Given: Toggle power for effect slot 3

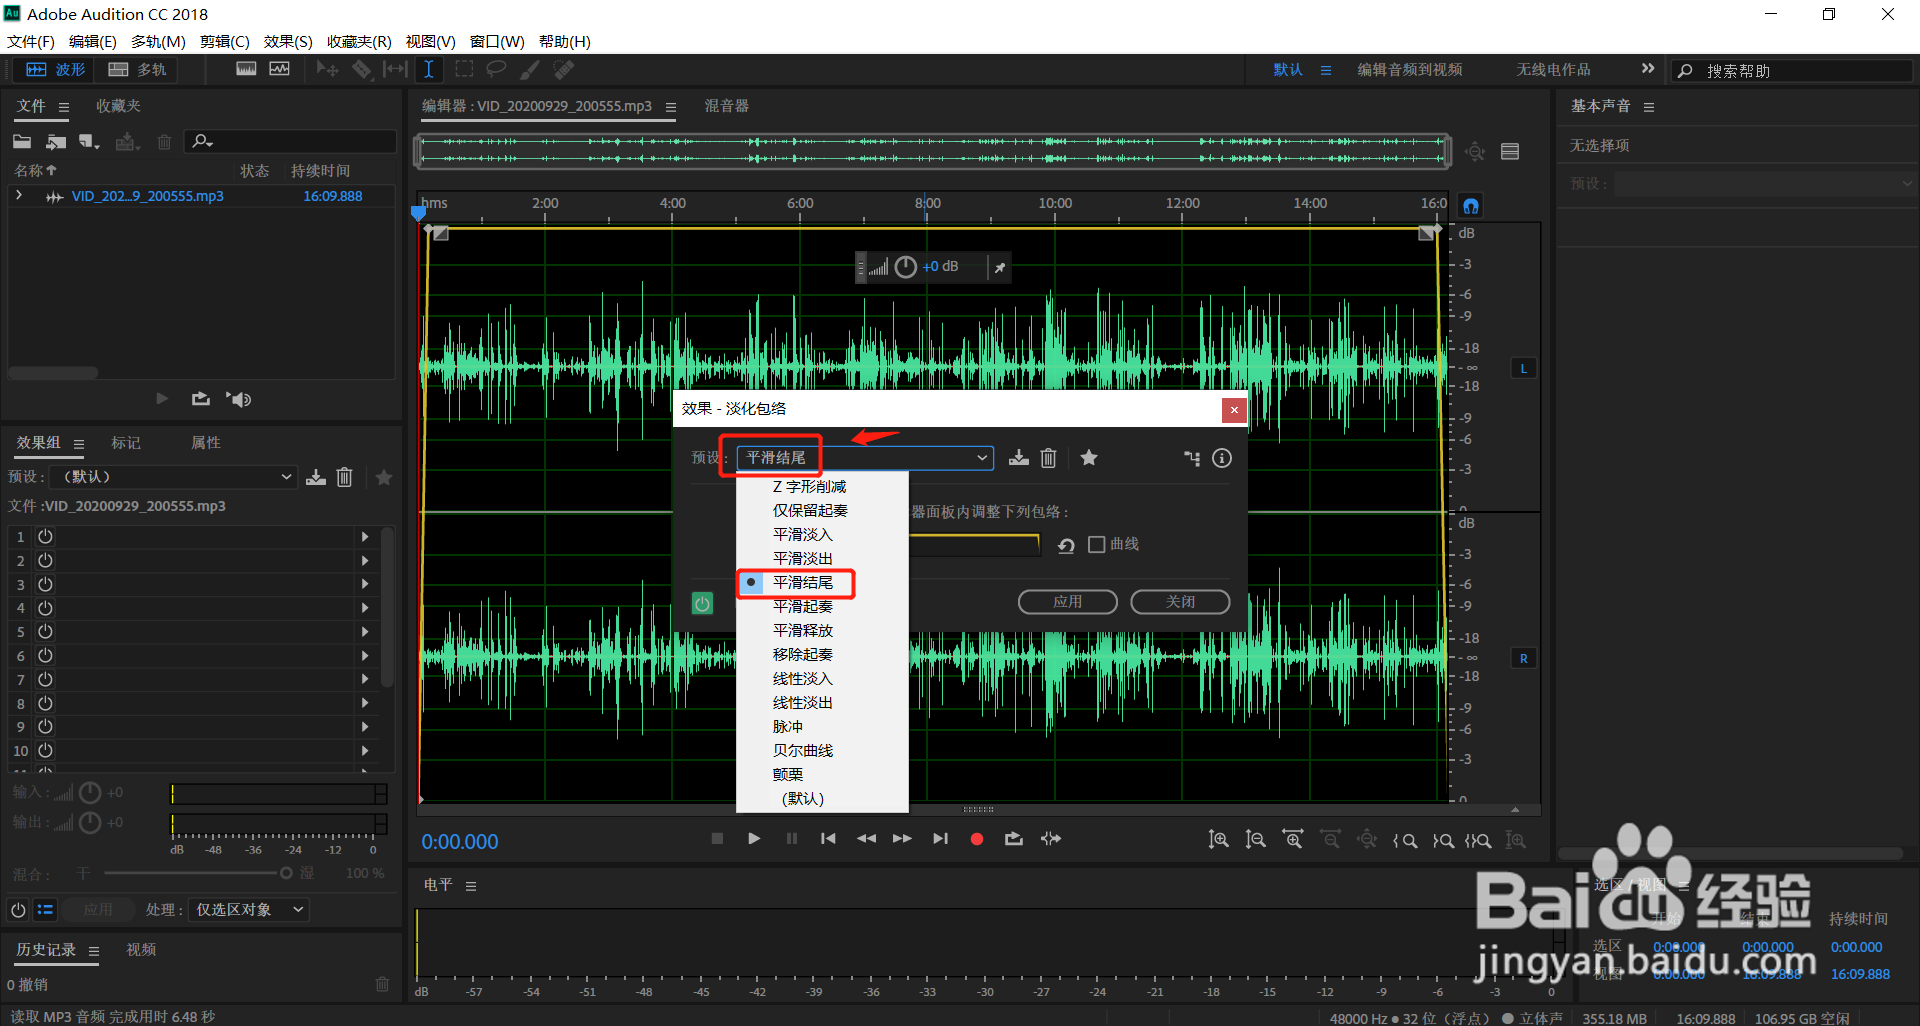Looking at the screenshot, I should [45, 584].
